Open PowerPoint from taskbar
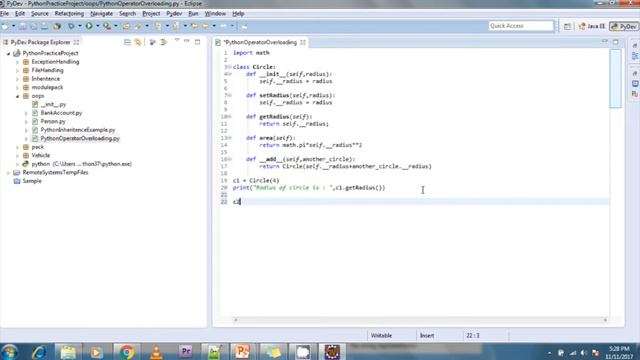The height and width of the screenshot is (360, 640). (243, 352)
